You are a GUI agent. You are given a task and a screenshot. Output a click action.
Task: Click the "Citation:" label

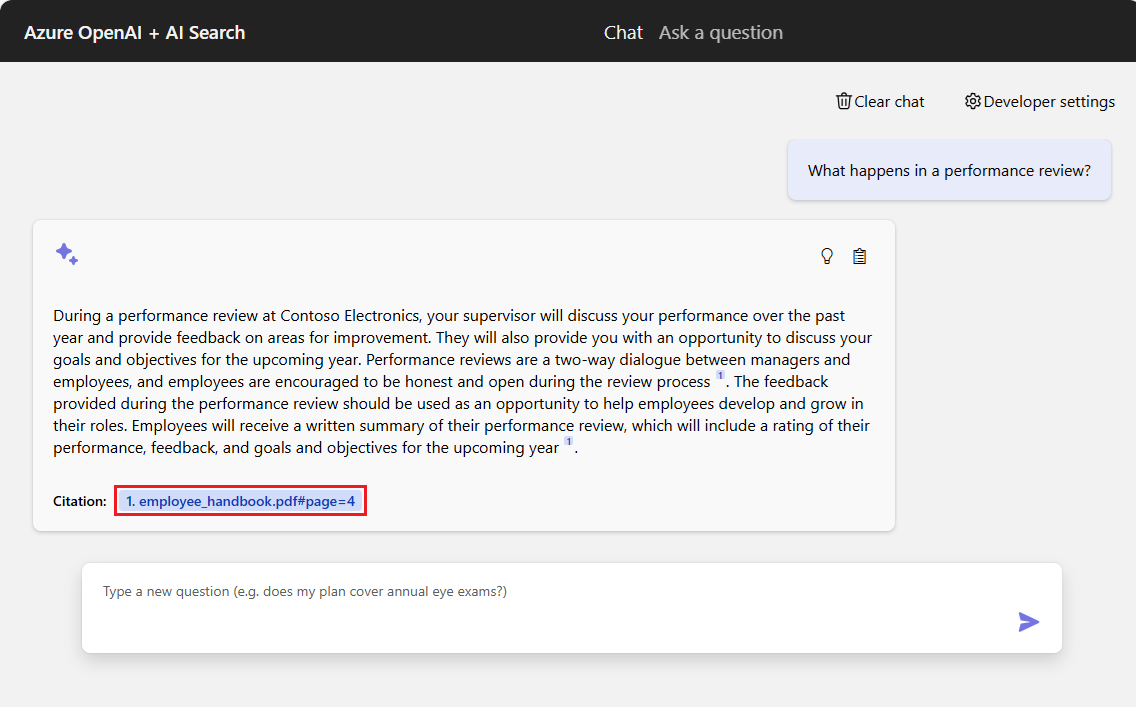pyautogui.click(x=80, y=501)
